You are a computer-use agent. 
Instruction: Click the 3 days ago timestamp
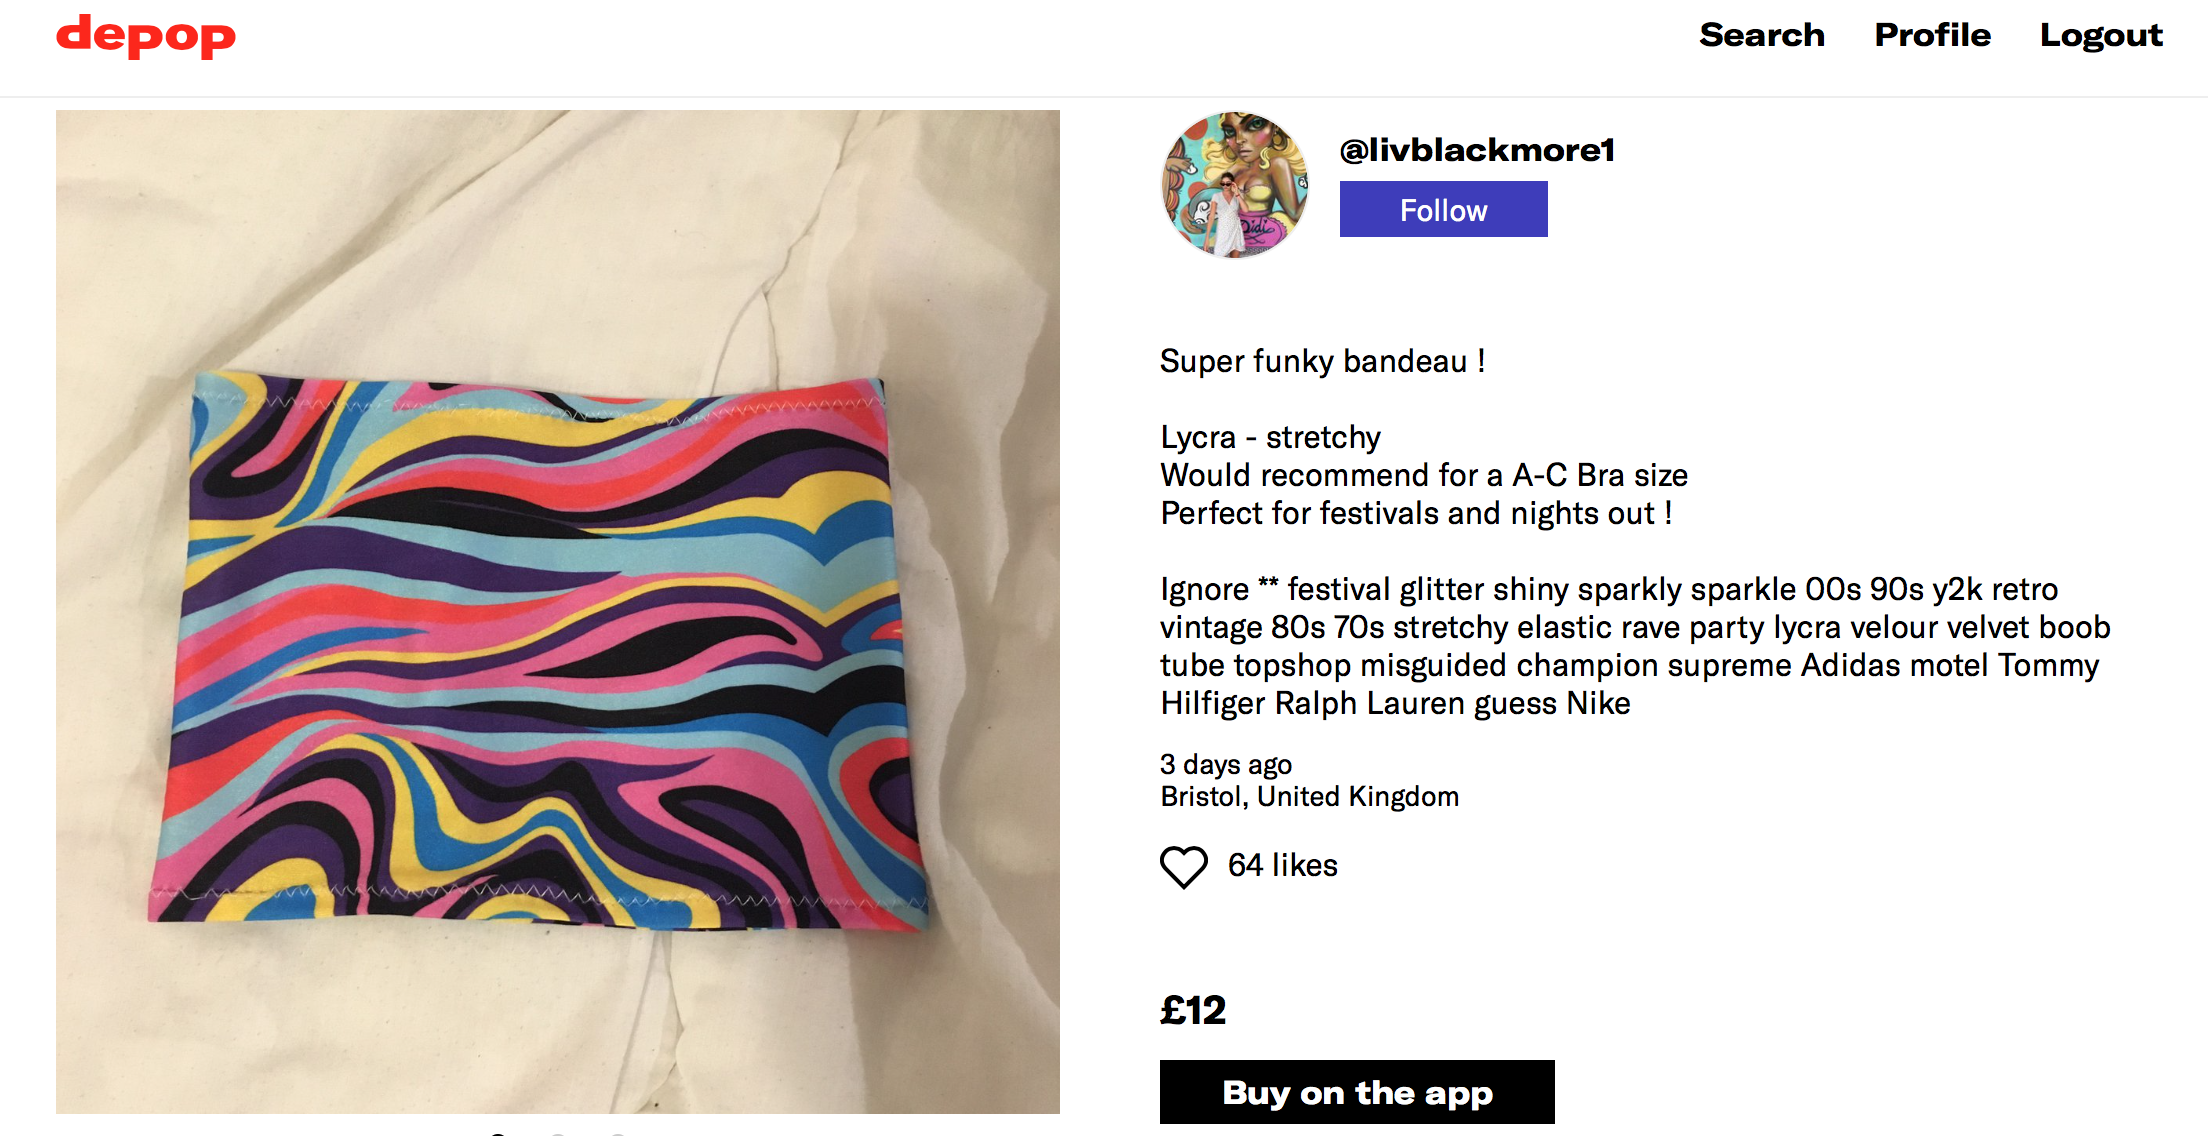(1226, 765)
